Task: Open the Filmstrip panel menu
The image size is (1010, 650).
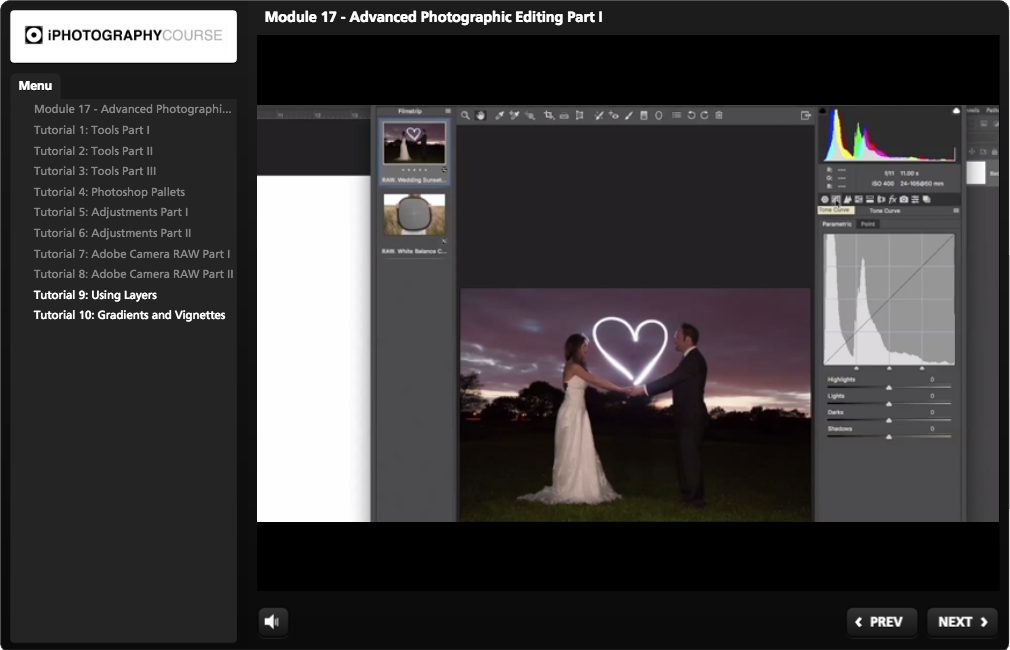Action: 448,111
